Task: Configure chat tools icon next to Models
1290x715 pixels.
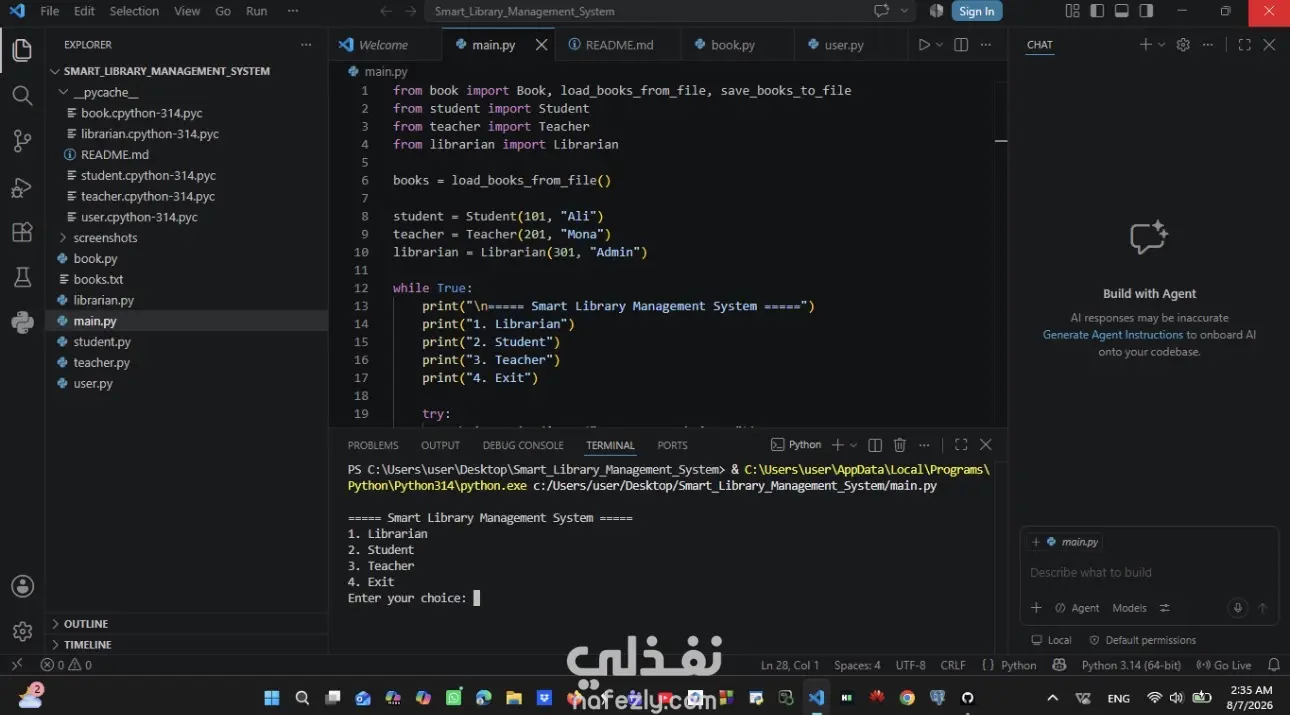Action: [1165, 608]
